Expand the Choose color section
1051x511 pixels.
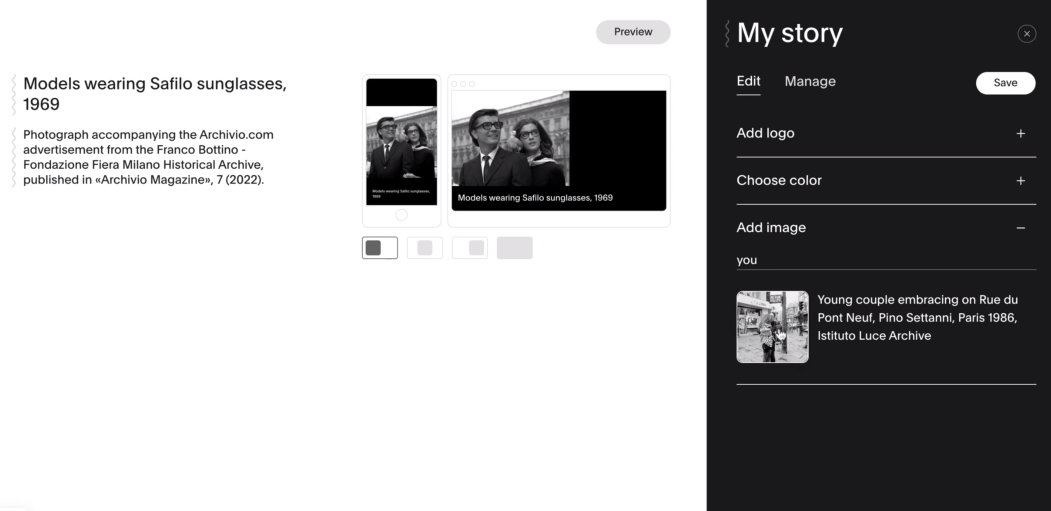(x=1020, y=180)
